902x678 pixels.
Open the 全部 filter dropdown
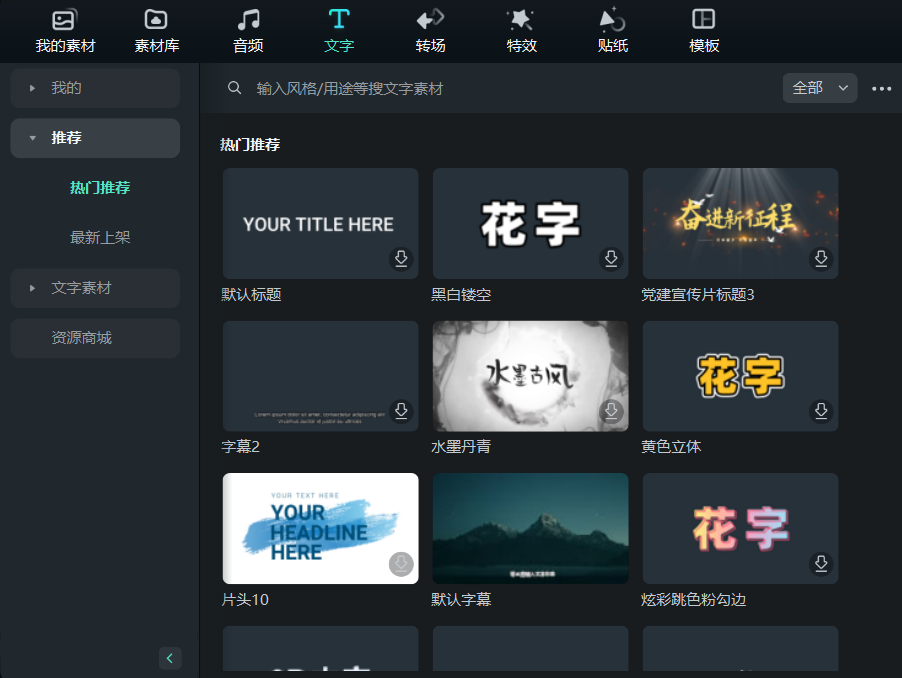[x=819, y=88]
